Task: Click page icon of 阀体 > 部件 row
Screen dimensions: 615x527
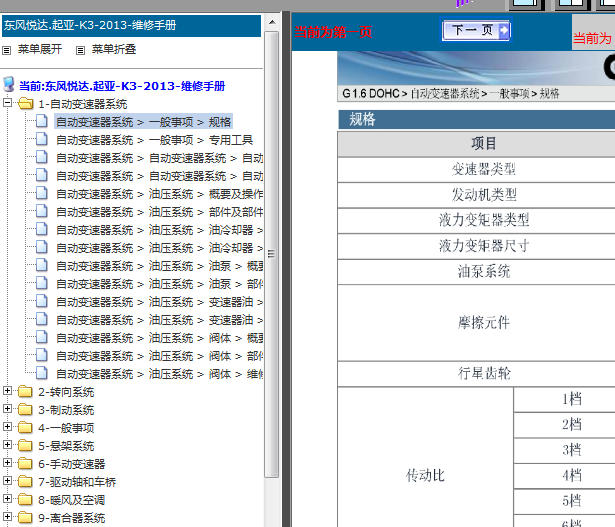Action: click(42, 356)
